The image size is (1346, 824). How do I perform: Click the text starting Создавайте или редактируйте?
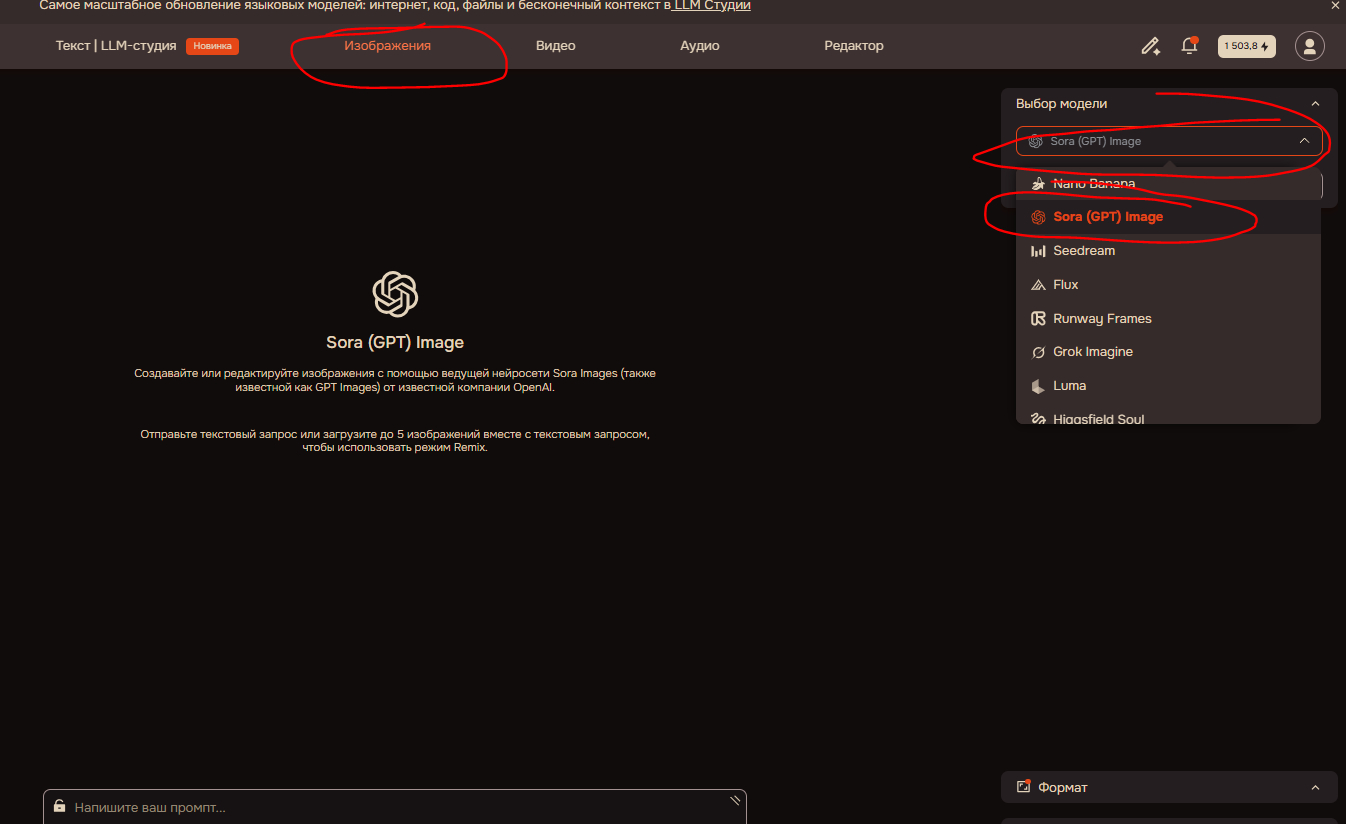pos(395,380)
